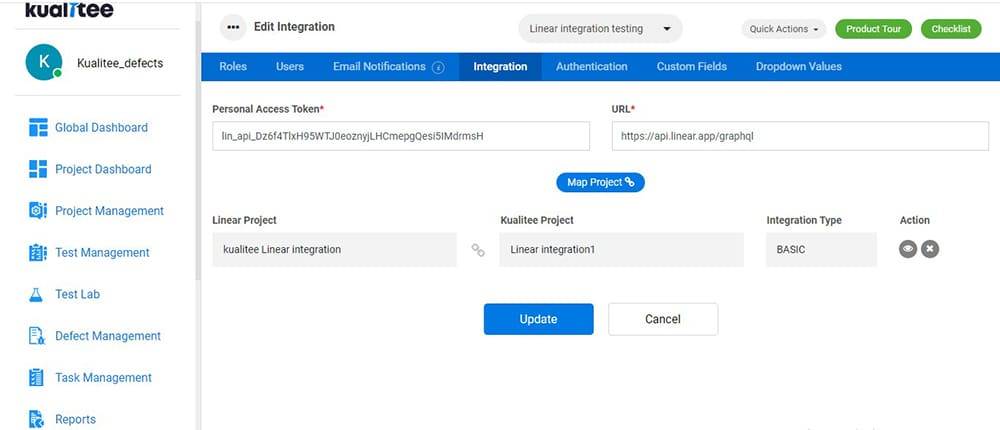Click the Test Management icon
This screenshot has width=1000, height=430.
tap(38, 253)
